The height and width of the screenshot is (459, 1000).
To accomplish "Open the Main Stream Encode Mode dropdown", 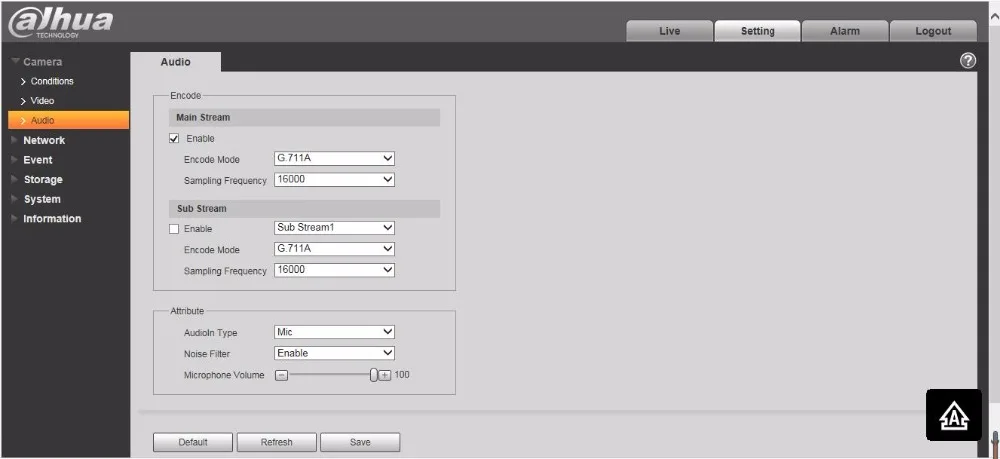I will (334, 159).
